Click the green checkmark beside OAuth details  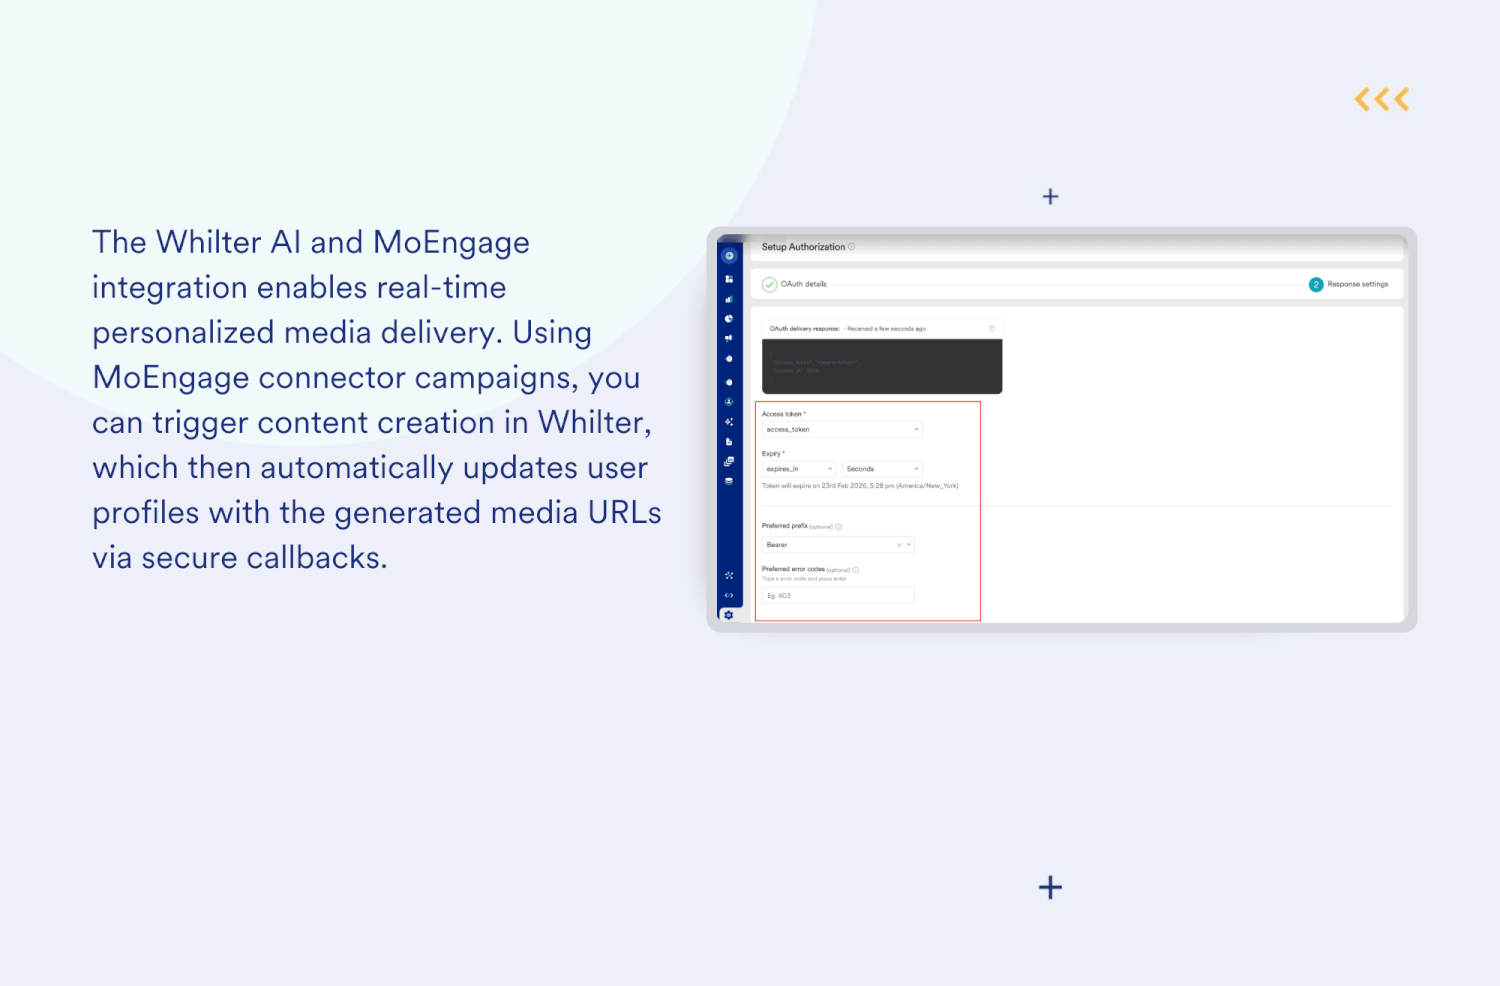click(770, 284)
